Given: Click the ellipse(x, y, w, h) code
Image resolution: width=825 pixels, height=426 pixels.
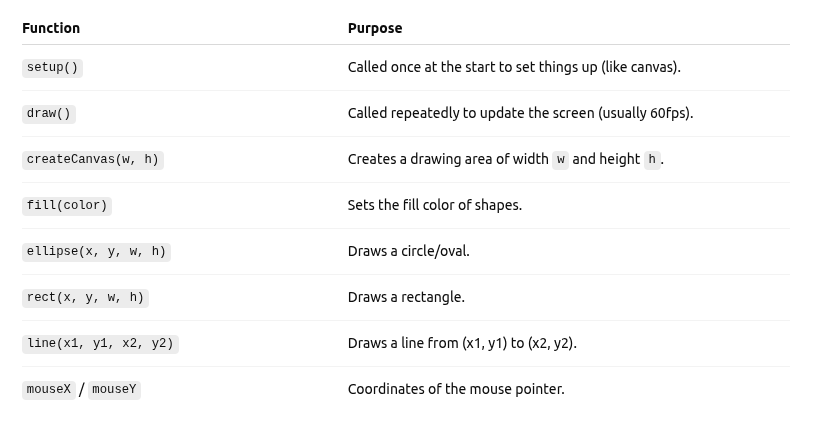Looking at the screenshot, I should [97, 252].
